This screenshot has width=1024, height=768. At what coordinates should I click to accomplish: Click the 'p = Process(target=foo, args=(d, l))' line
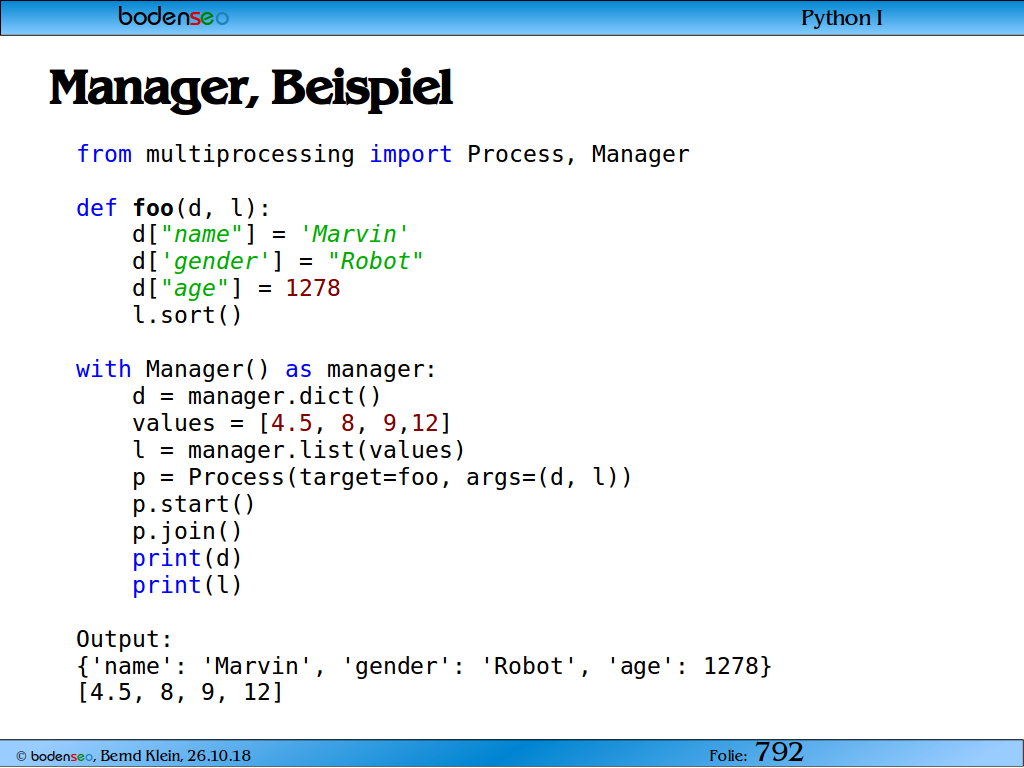point(382,477)
